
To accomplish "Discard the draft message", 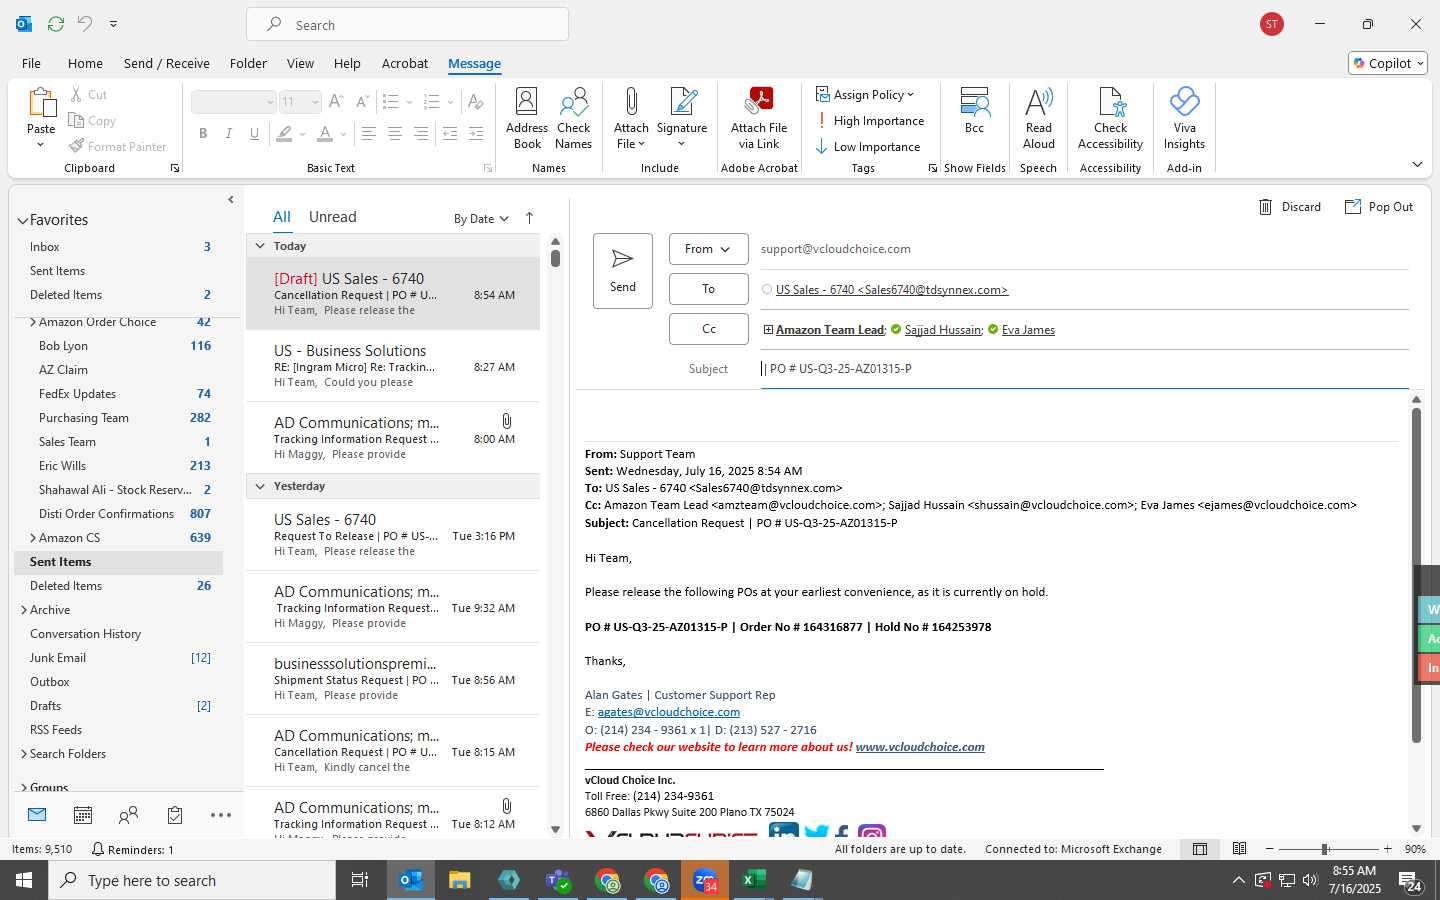I will pos(1289,207).
